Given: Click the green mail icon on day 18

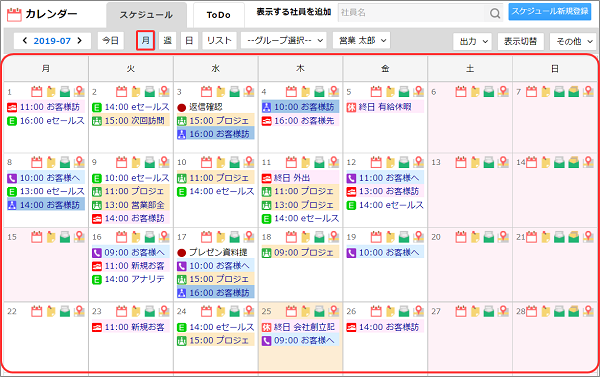Looking at the screenshot, I should point(320,237).
